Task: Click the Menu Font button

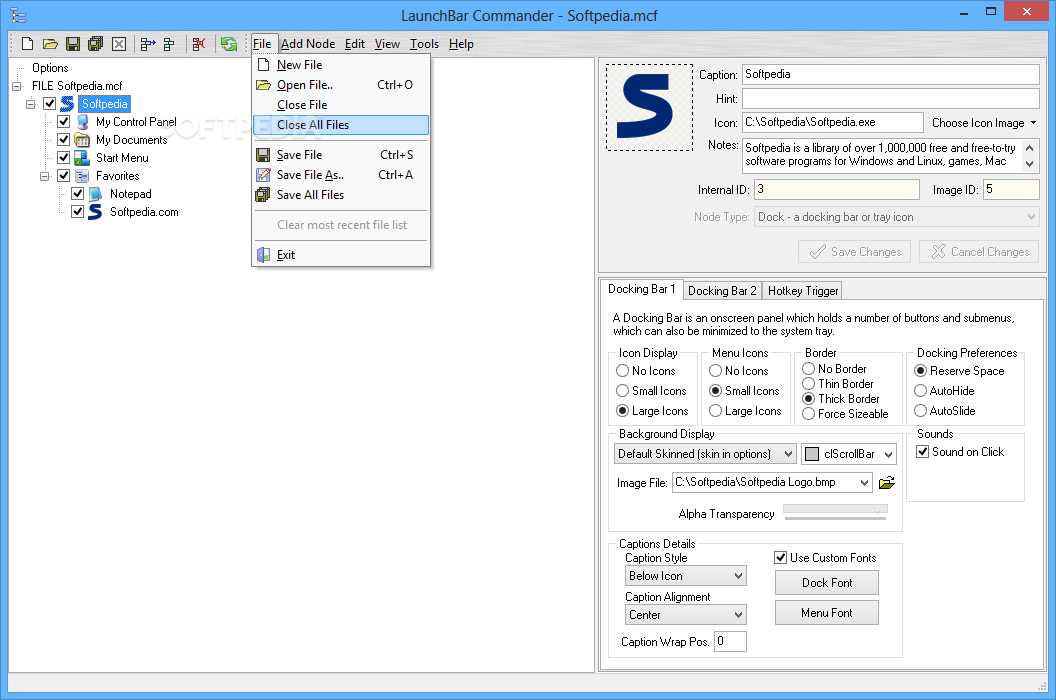Action: (826, 612)
